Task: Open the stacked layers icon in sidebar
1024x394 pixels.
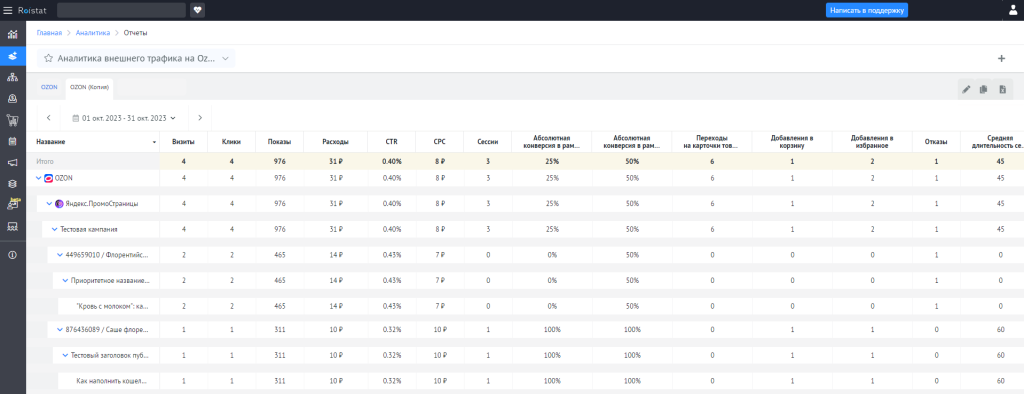Action: [12, 184]
